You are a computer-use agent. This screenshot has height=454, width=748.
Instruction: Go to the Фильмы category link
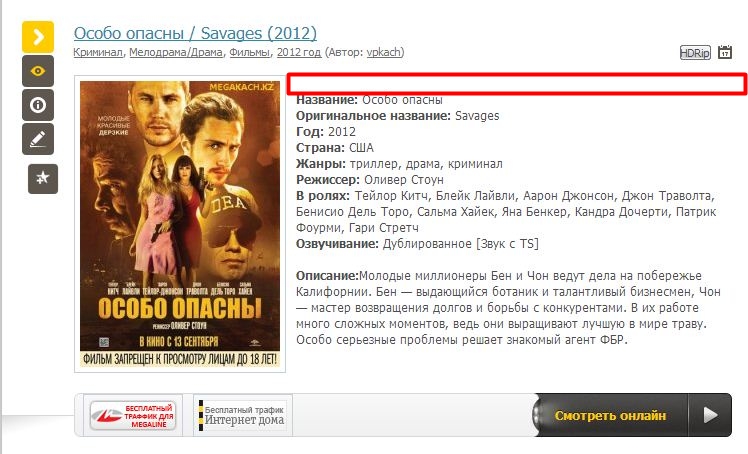[x=249, y=52]
